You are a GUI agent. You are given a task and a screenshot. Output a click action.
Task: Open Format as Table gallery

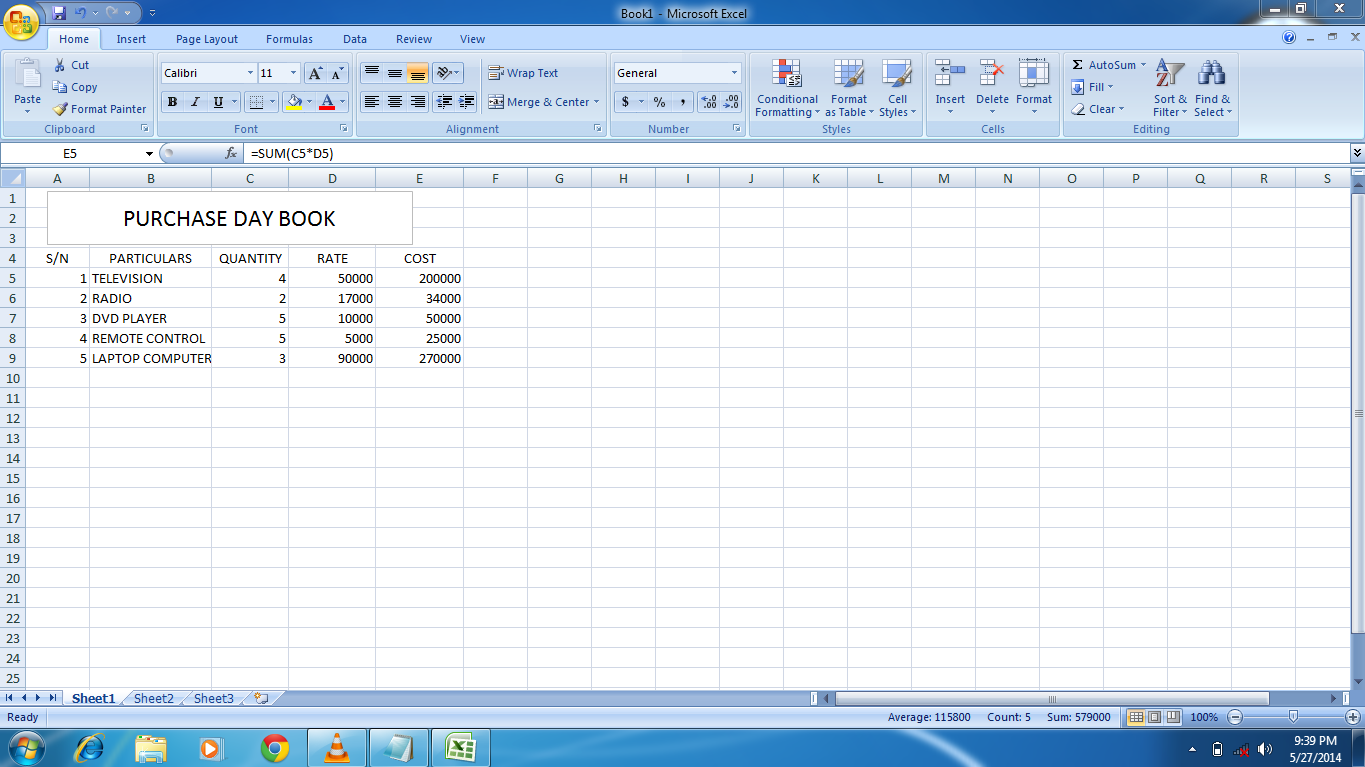tap(849, 88)
